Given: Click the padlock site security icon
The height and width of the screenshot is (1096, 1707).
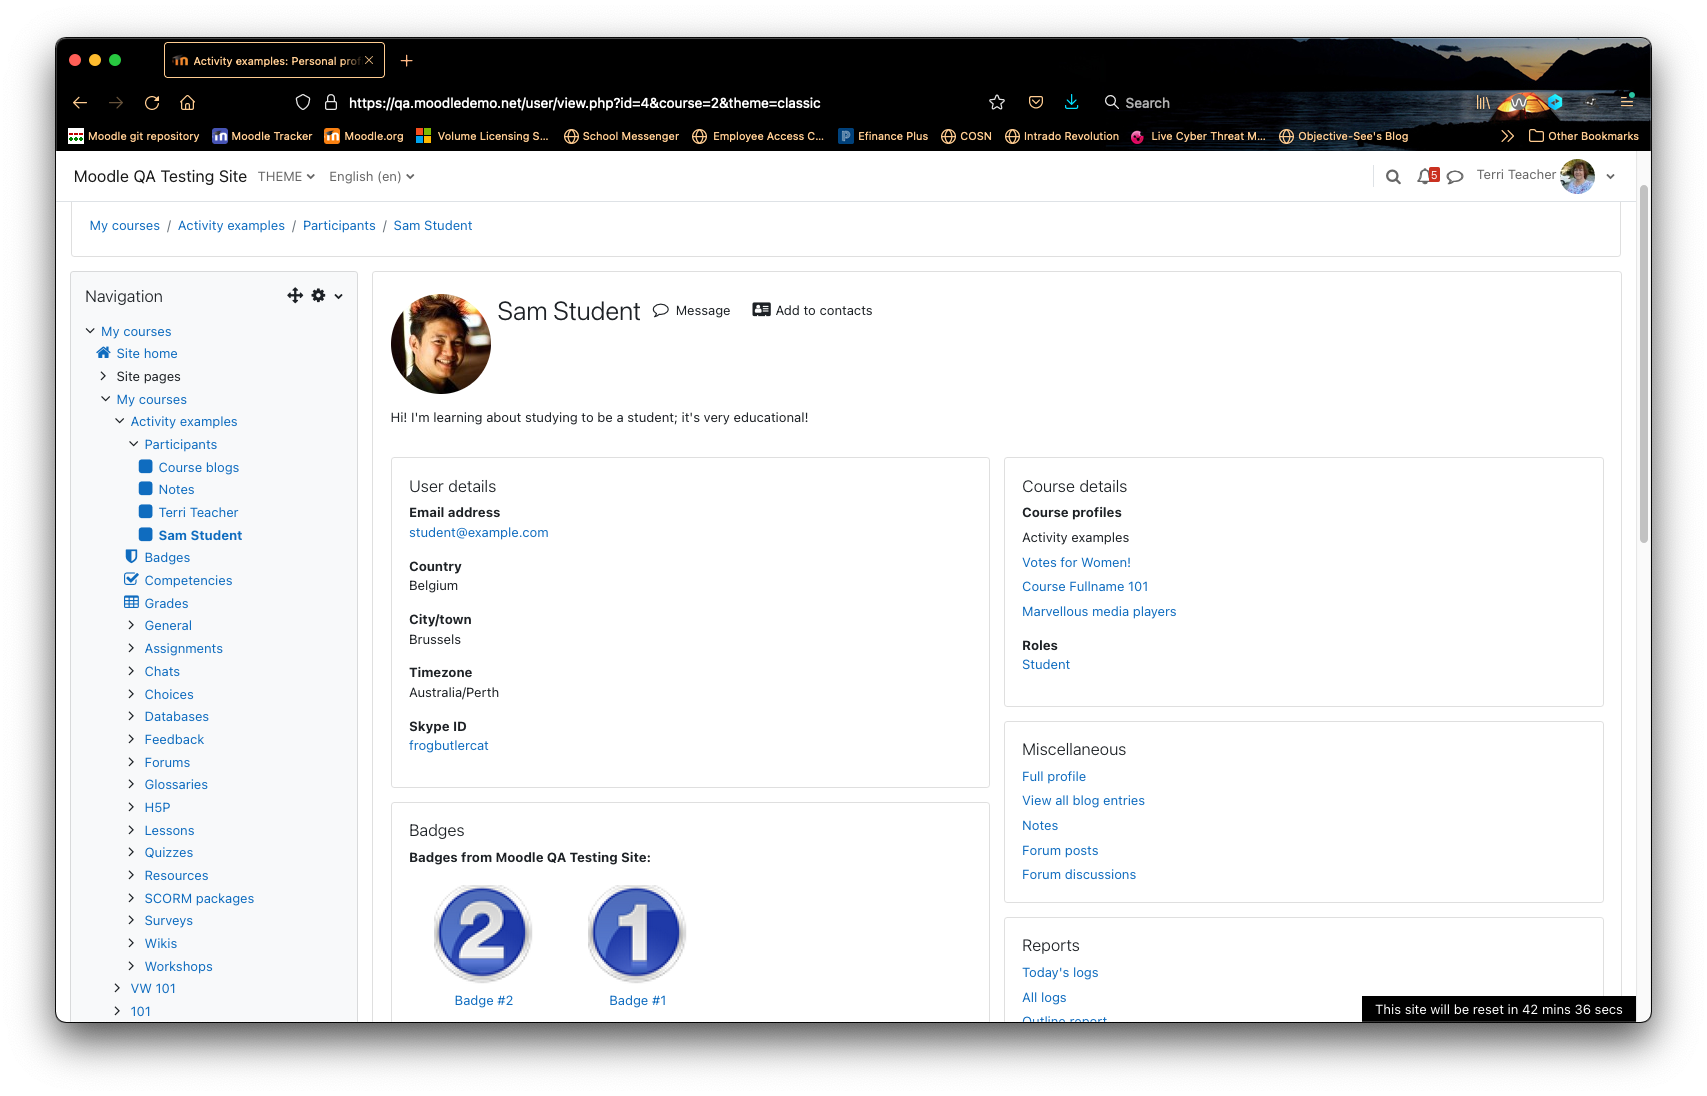Looking at the screenshot, I should [331, 103].
